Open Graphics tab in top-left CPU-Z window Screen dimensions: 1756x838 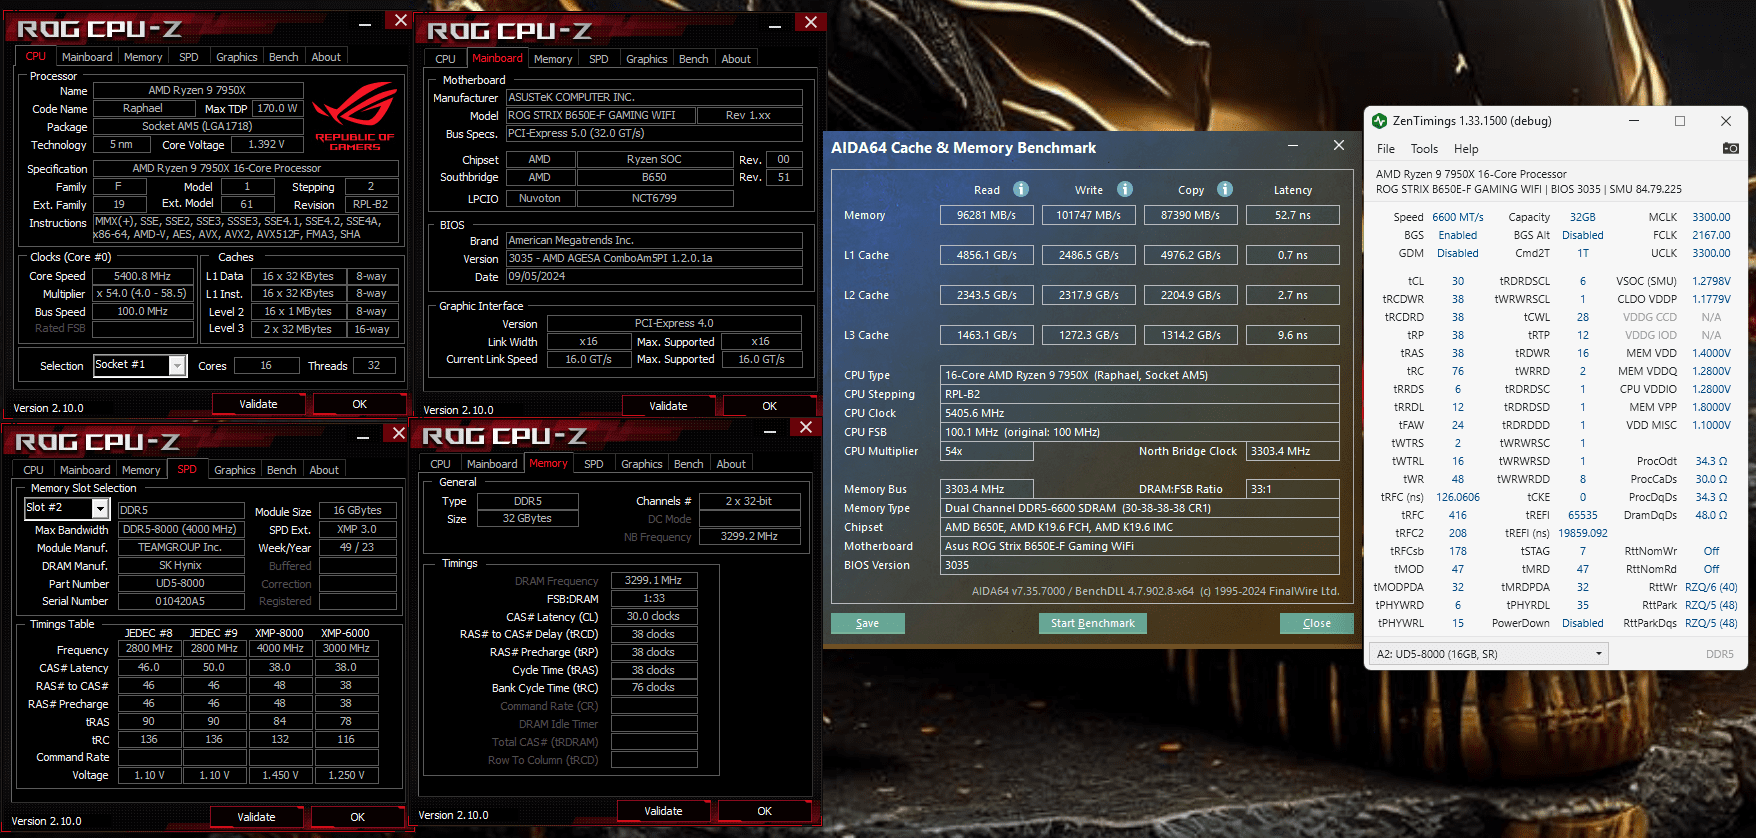237,57
